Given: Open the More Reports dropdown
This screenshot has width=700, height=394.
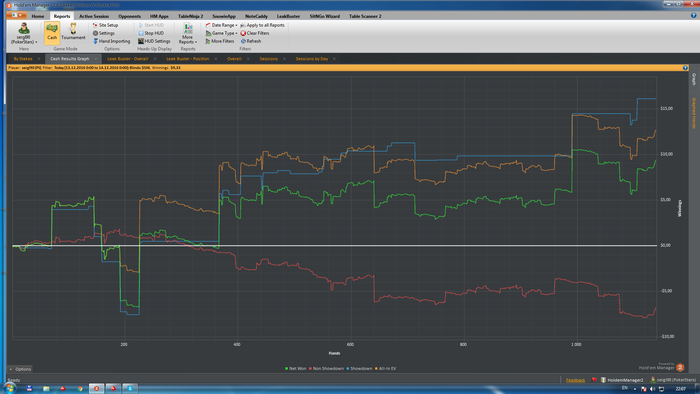Looking at the screenshot, I should tap(188, 33).
